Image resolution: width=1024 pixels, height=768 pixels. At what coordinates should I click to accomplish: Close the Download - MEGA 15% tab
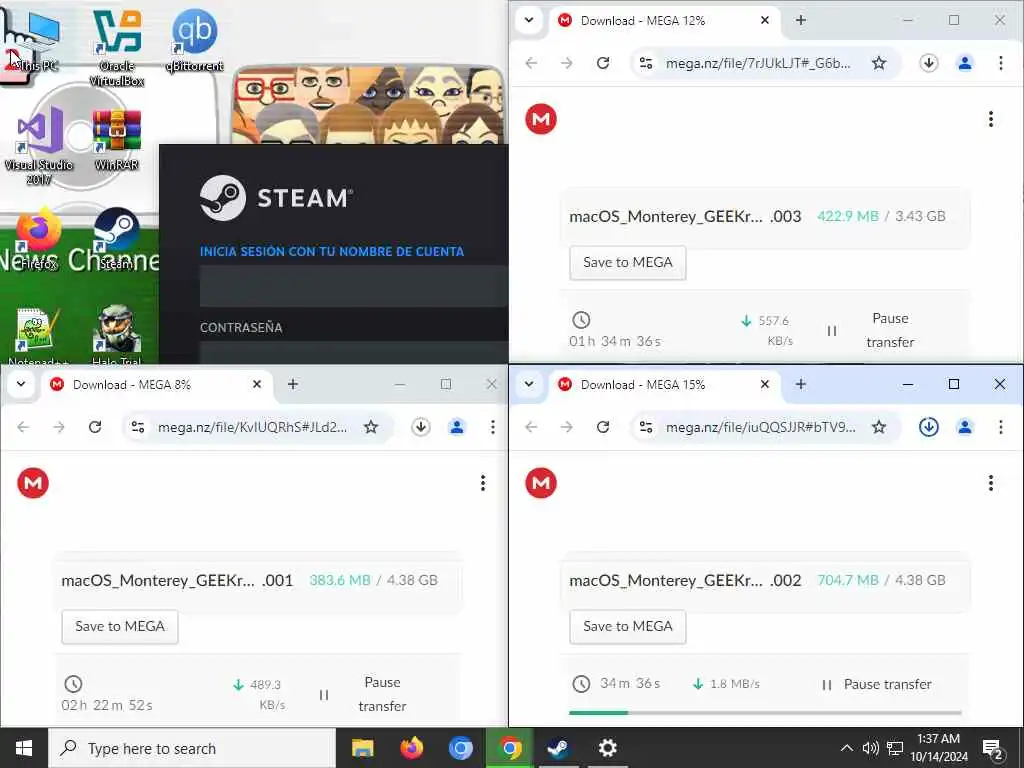pyautogui.click(x=765, y=384)
